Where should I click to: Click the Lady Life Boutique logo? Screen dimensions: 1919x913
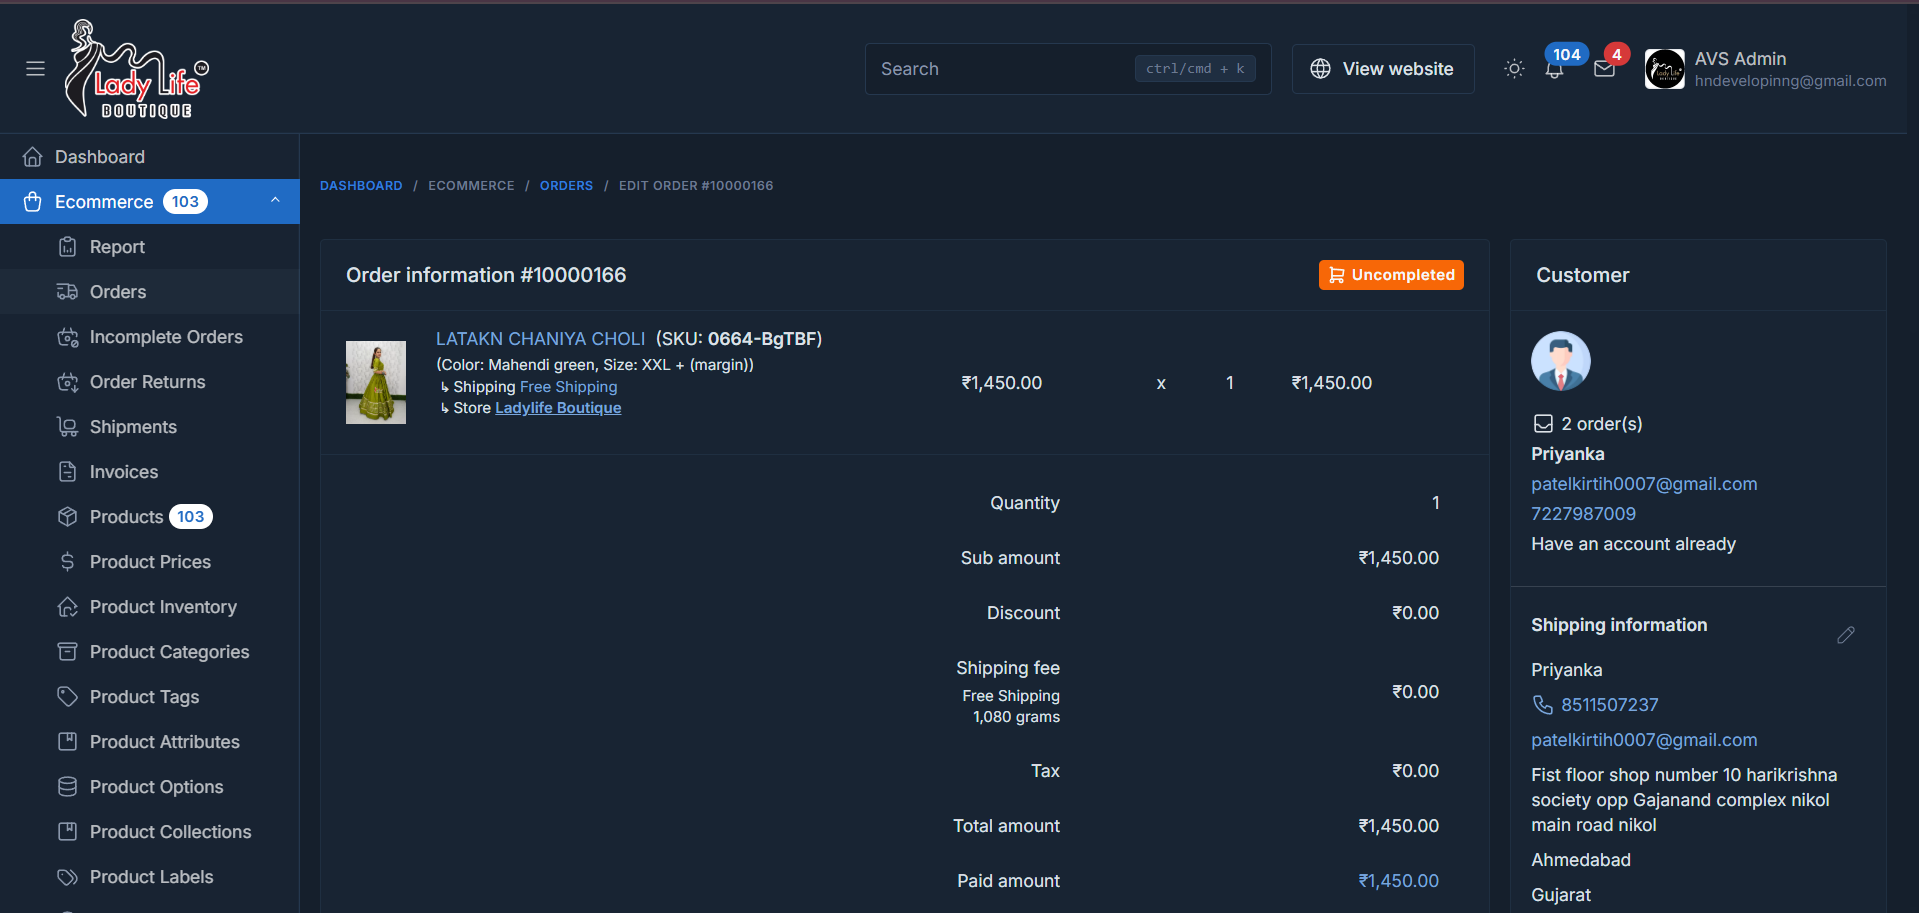pos(136,69)
